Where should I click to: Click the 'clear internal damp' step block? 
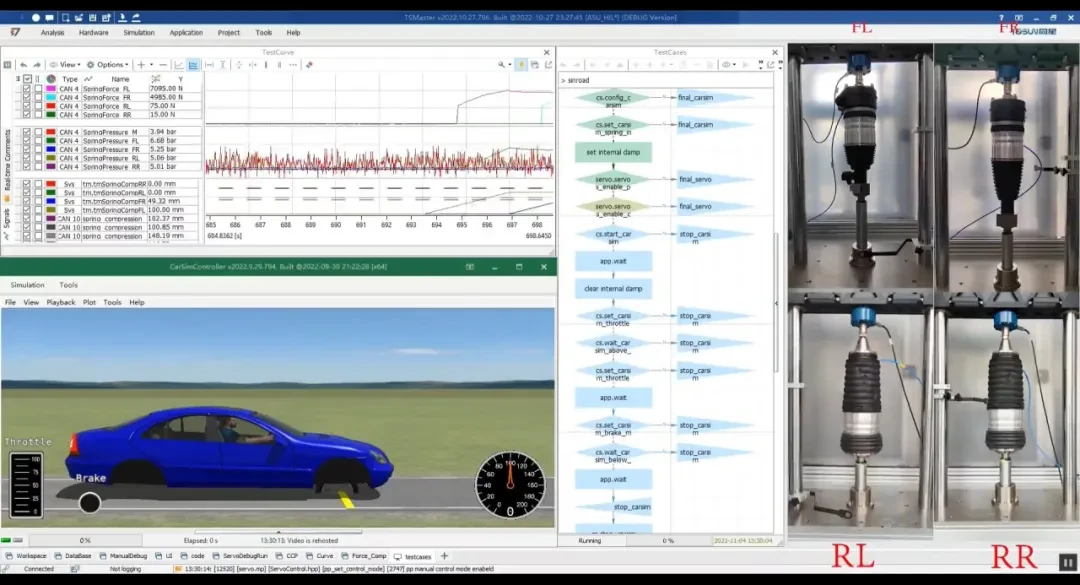613,289
